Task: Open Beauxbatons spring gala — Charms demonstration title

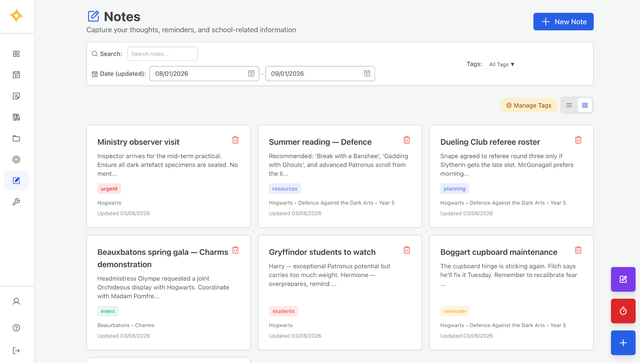Action: [162, 258]
